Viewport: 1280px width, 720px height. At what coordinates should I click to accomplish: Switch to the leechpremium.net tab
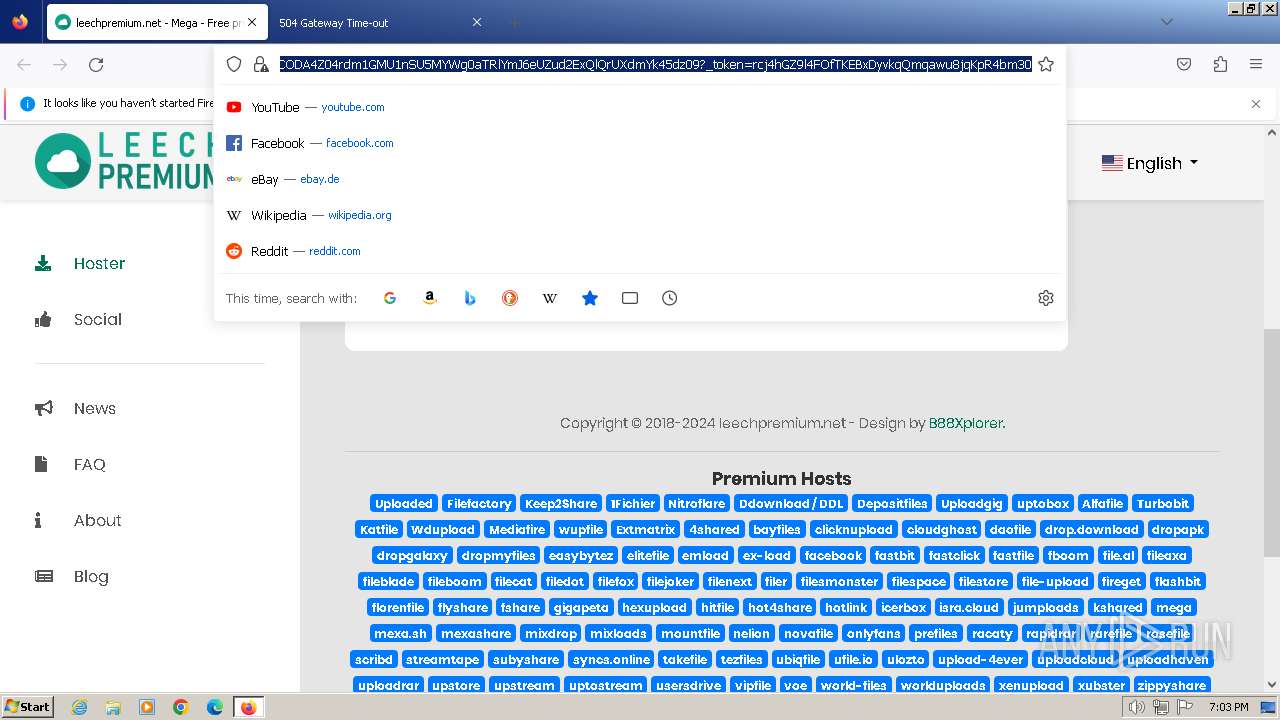pos(157,22)
